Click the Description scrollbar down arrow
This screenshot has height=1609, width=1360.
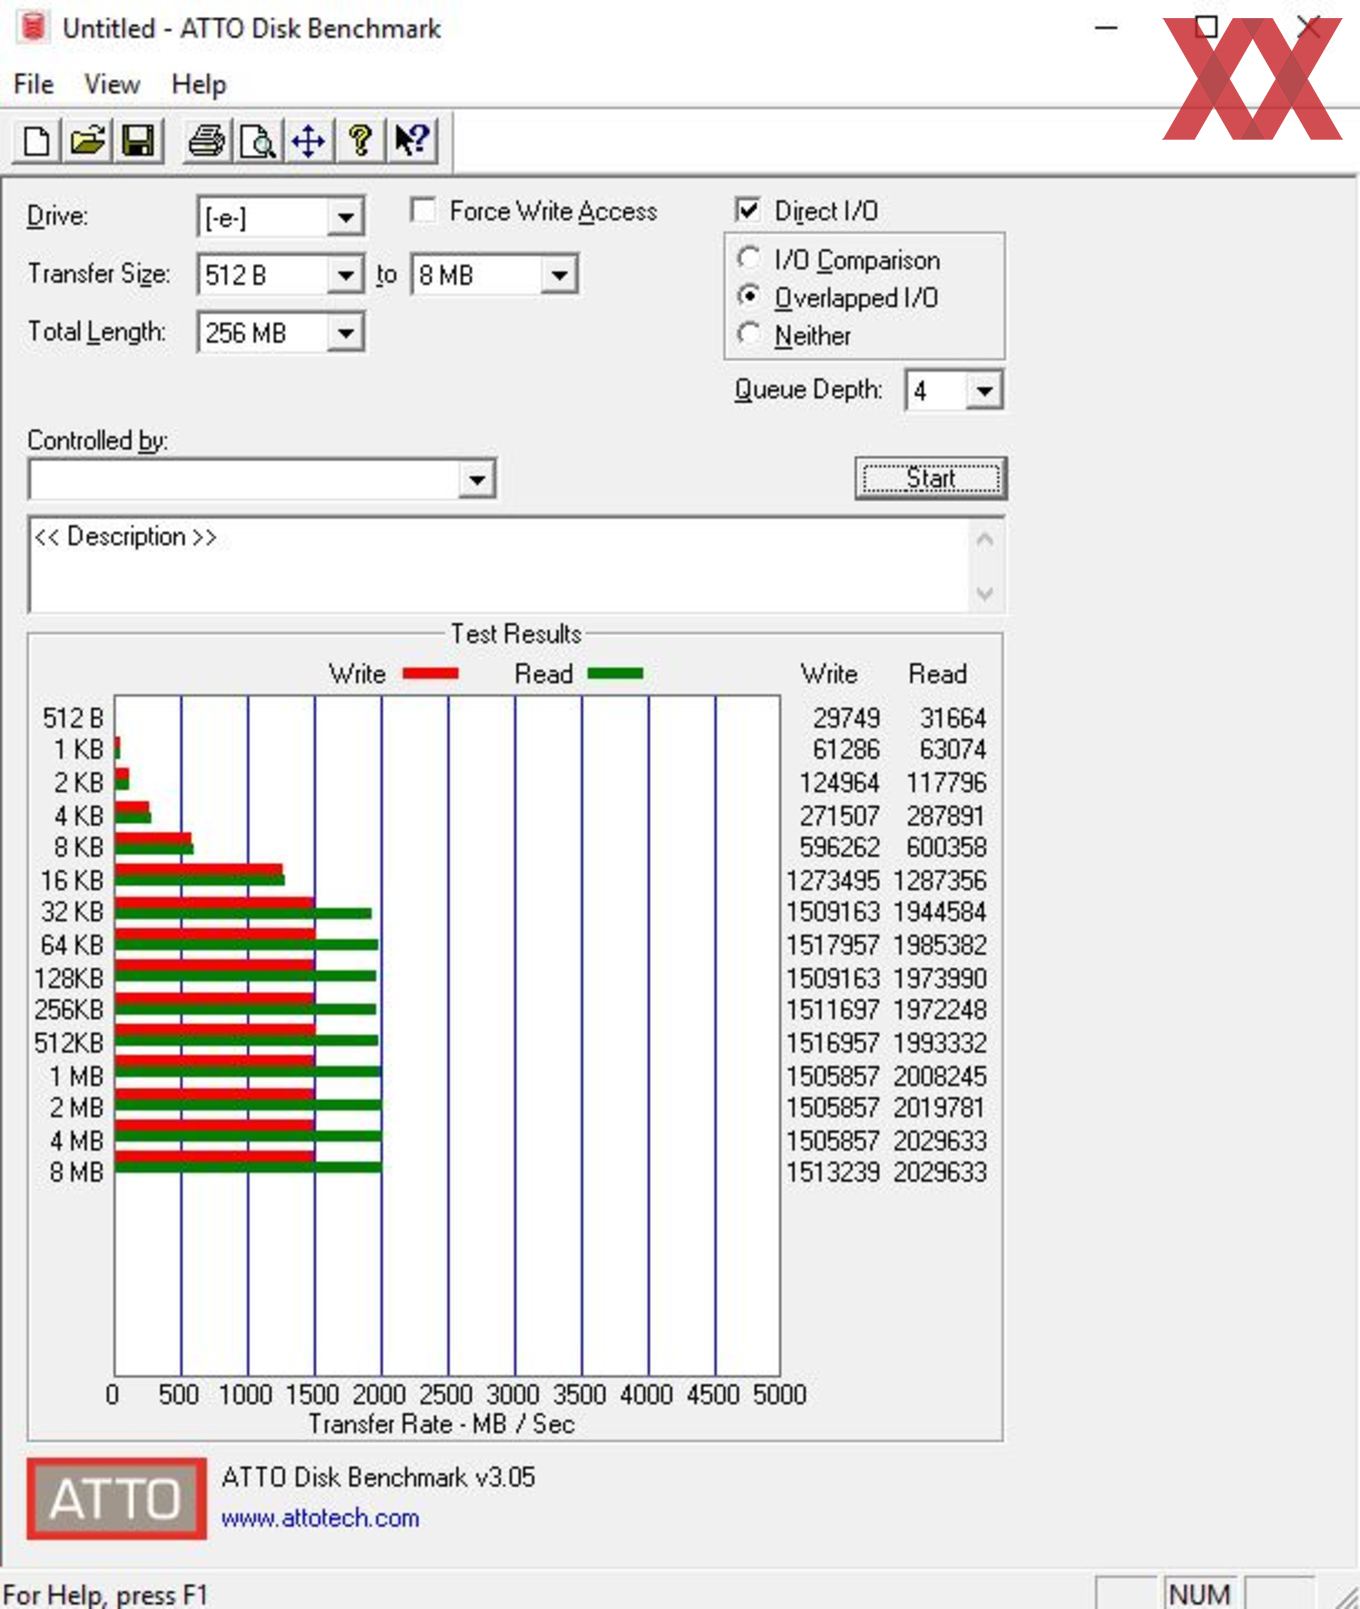(985, 594)
